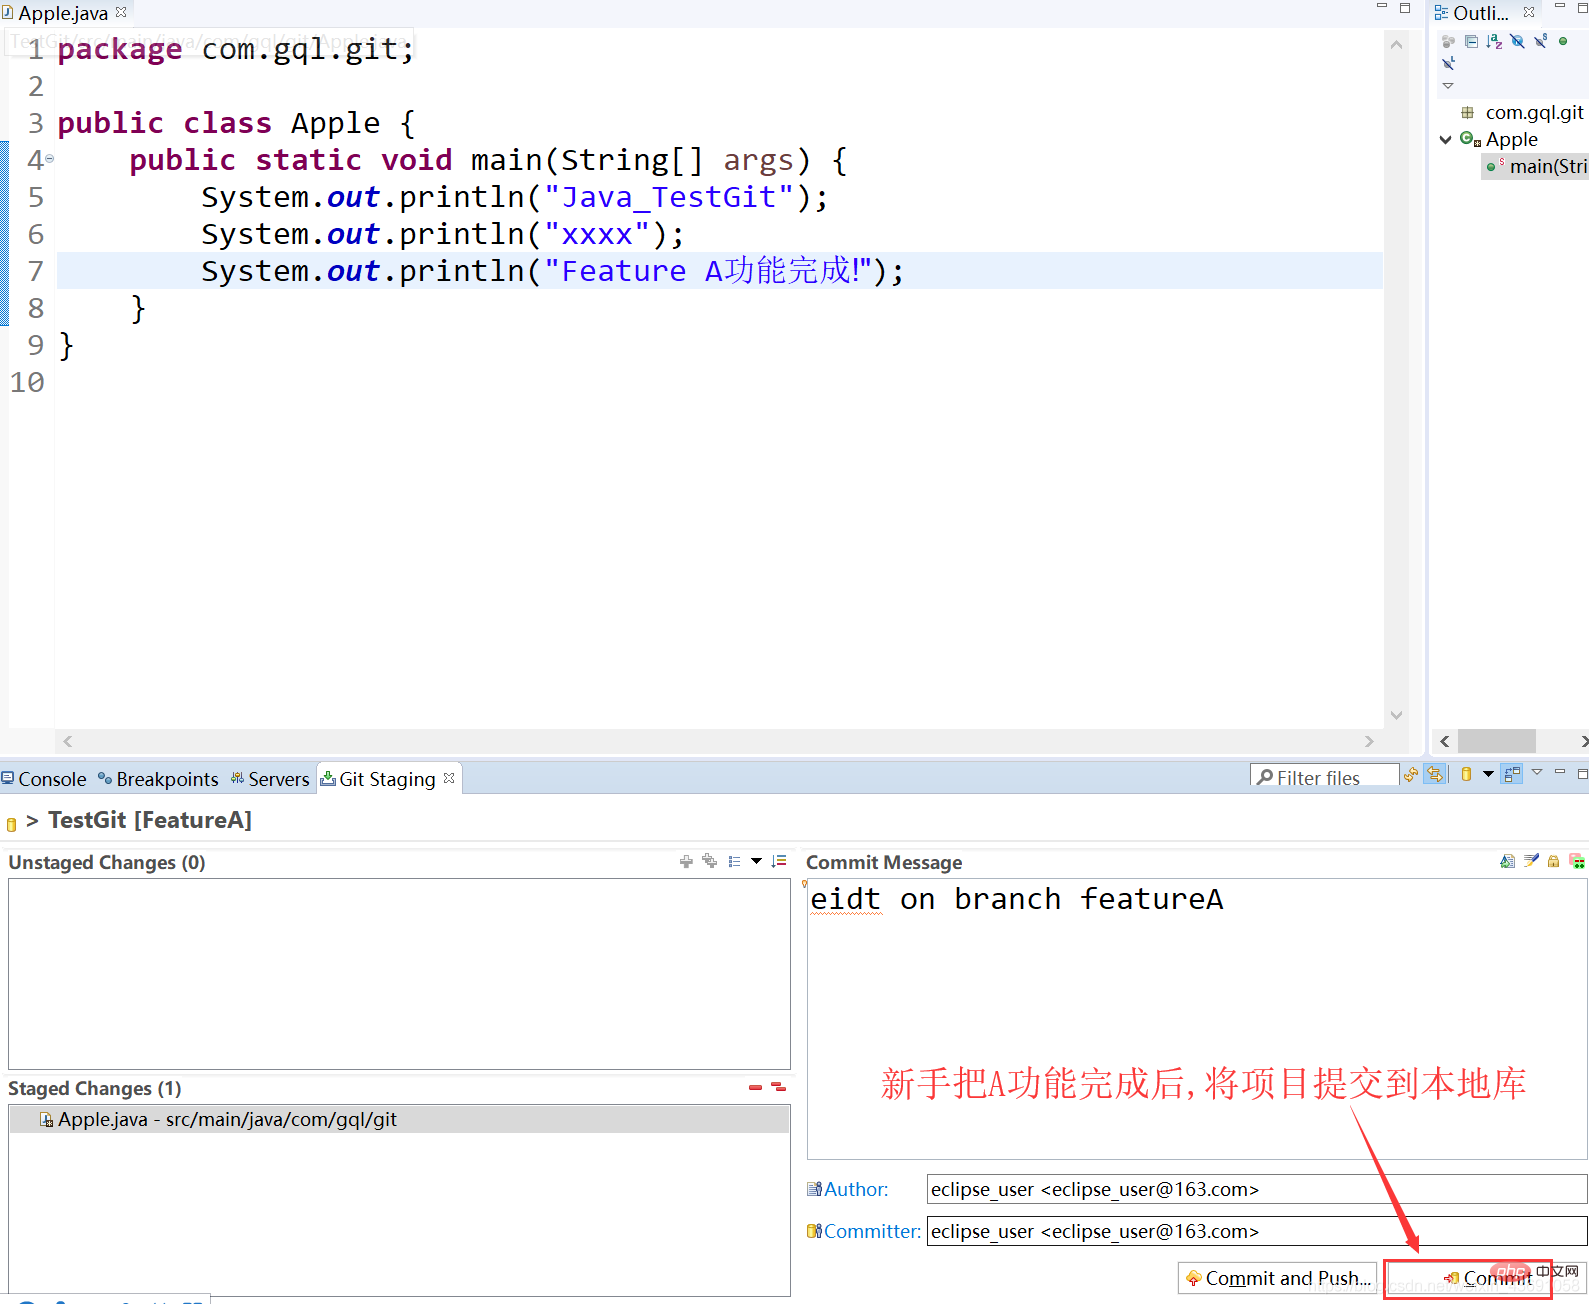
Task: Sort Outline members alphabetically
Action: click(x=1494, y=42)
